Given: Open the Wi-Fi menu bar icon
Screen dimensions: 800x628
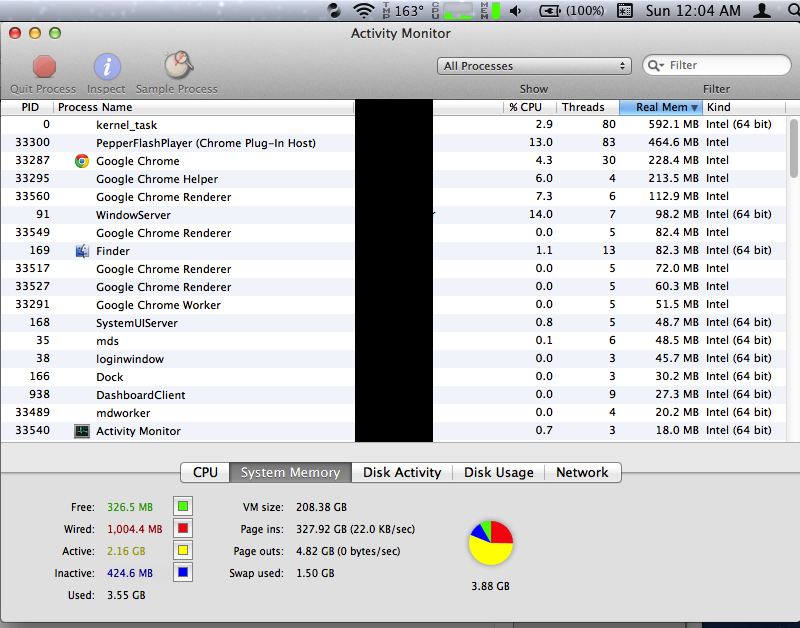Looking at the screenshot, I should tap(363, 10).
